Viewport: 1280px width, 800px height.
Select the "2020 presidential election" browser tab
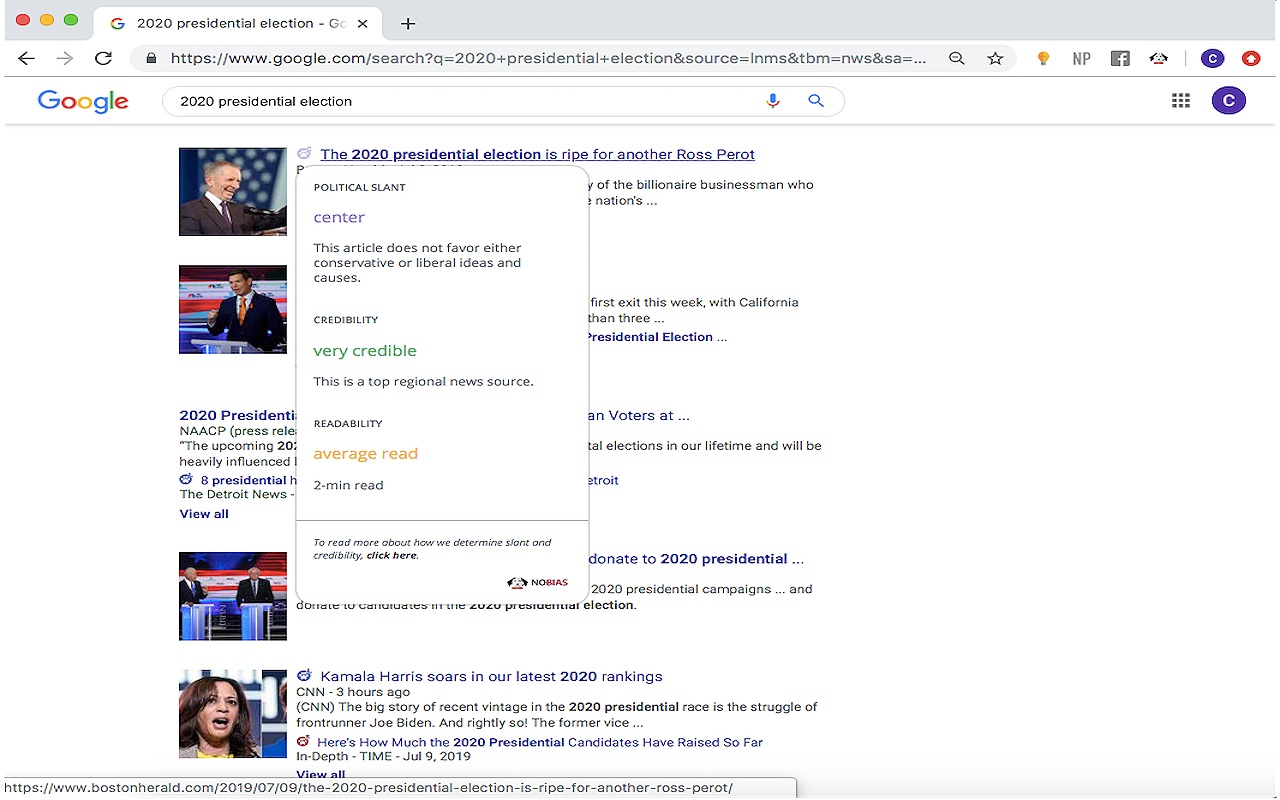pyautogui.click(x=236, y=23)
